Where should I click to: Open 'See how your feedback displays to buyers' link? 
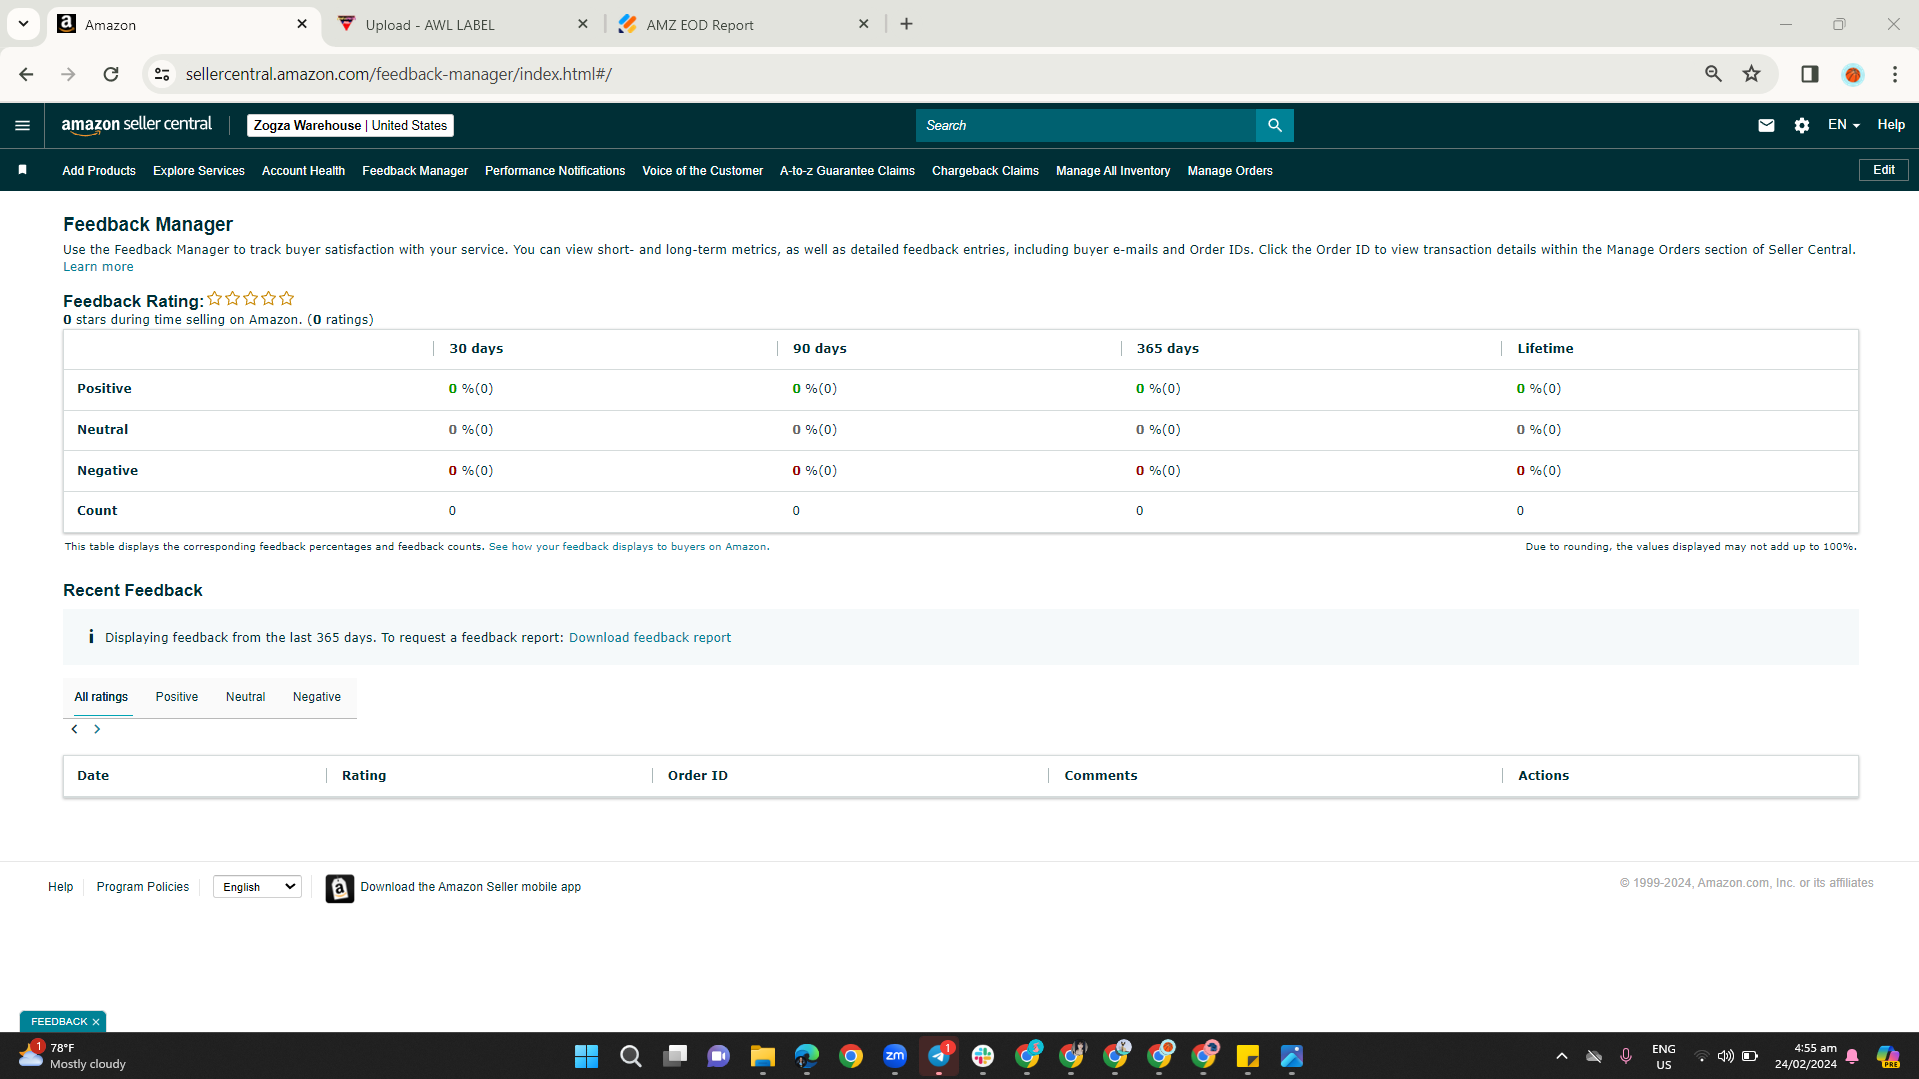pyautogui.click(x=627, y=547)
